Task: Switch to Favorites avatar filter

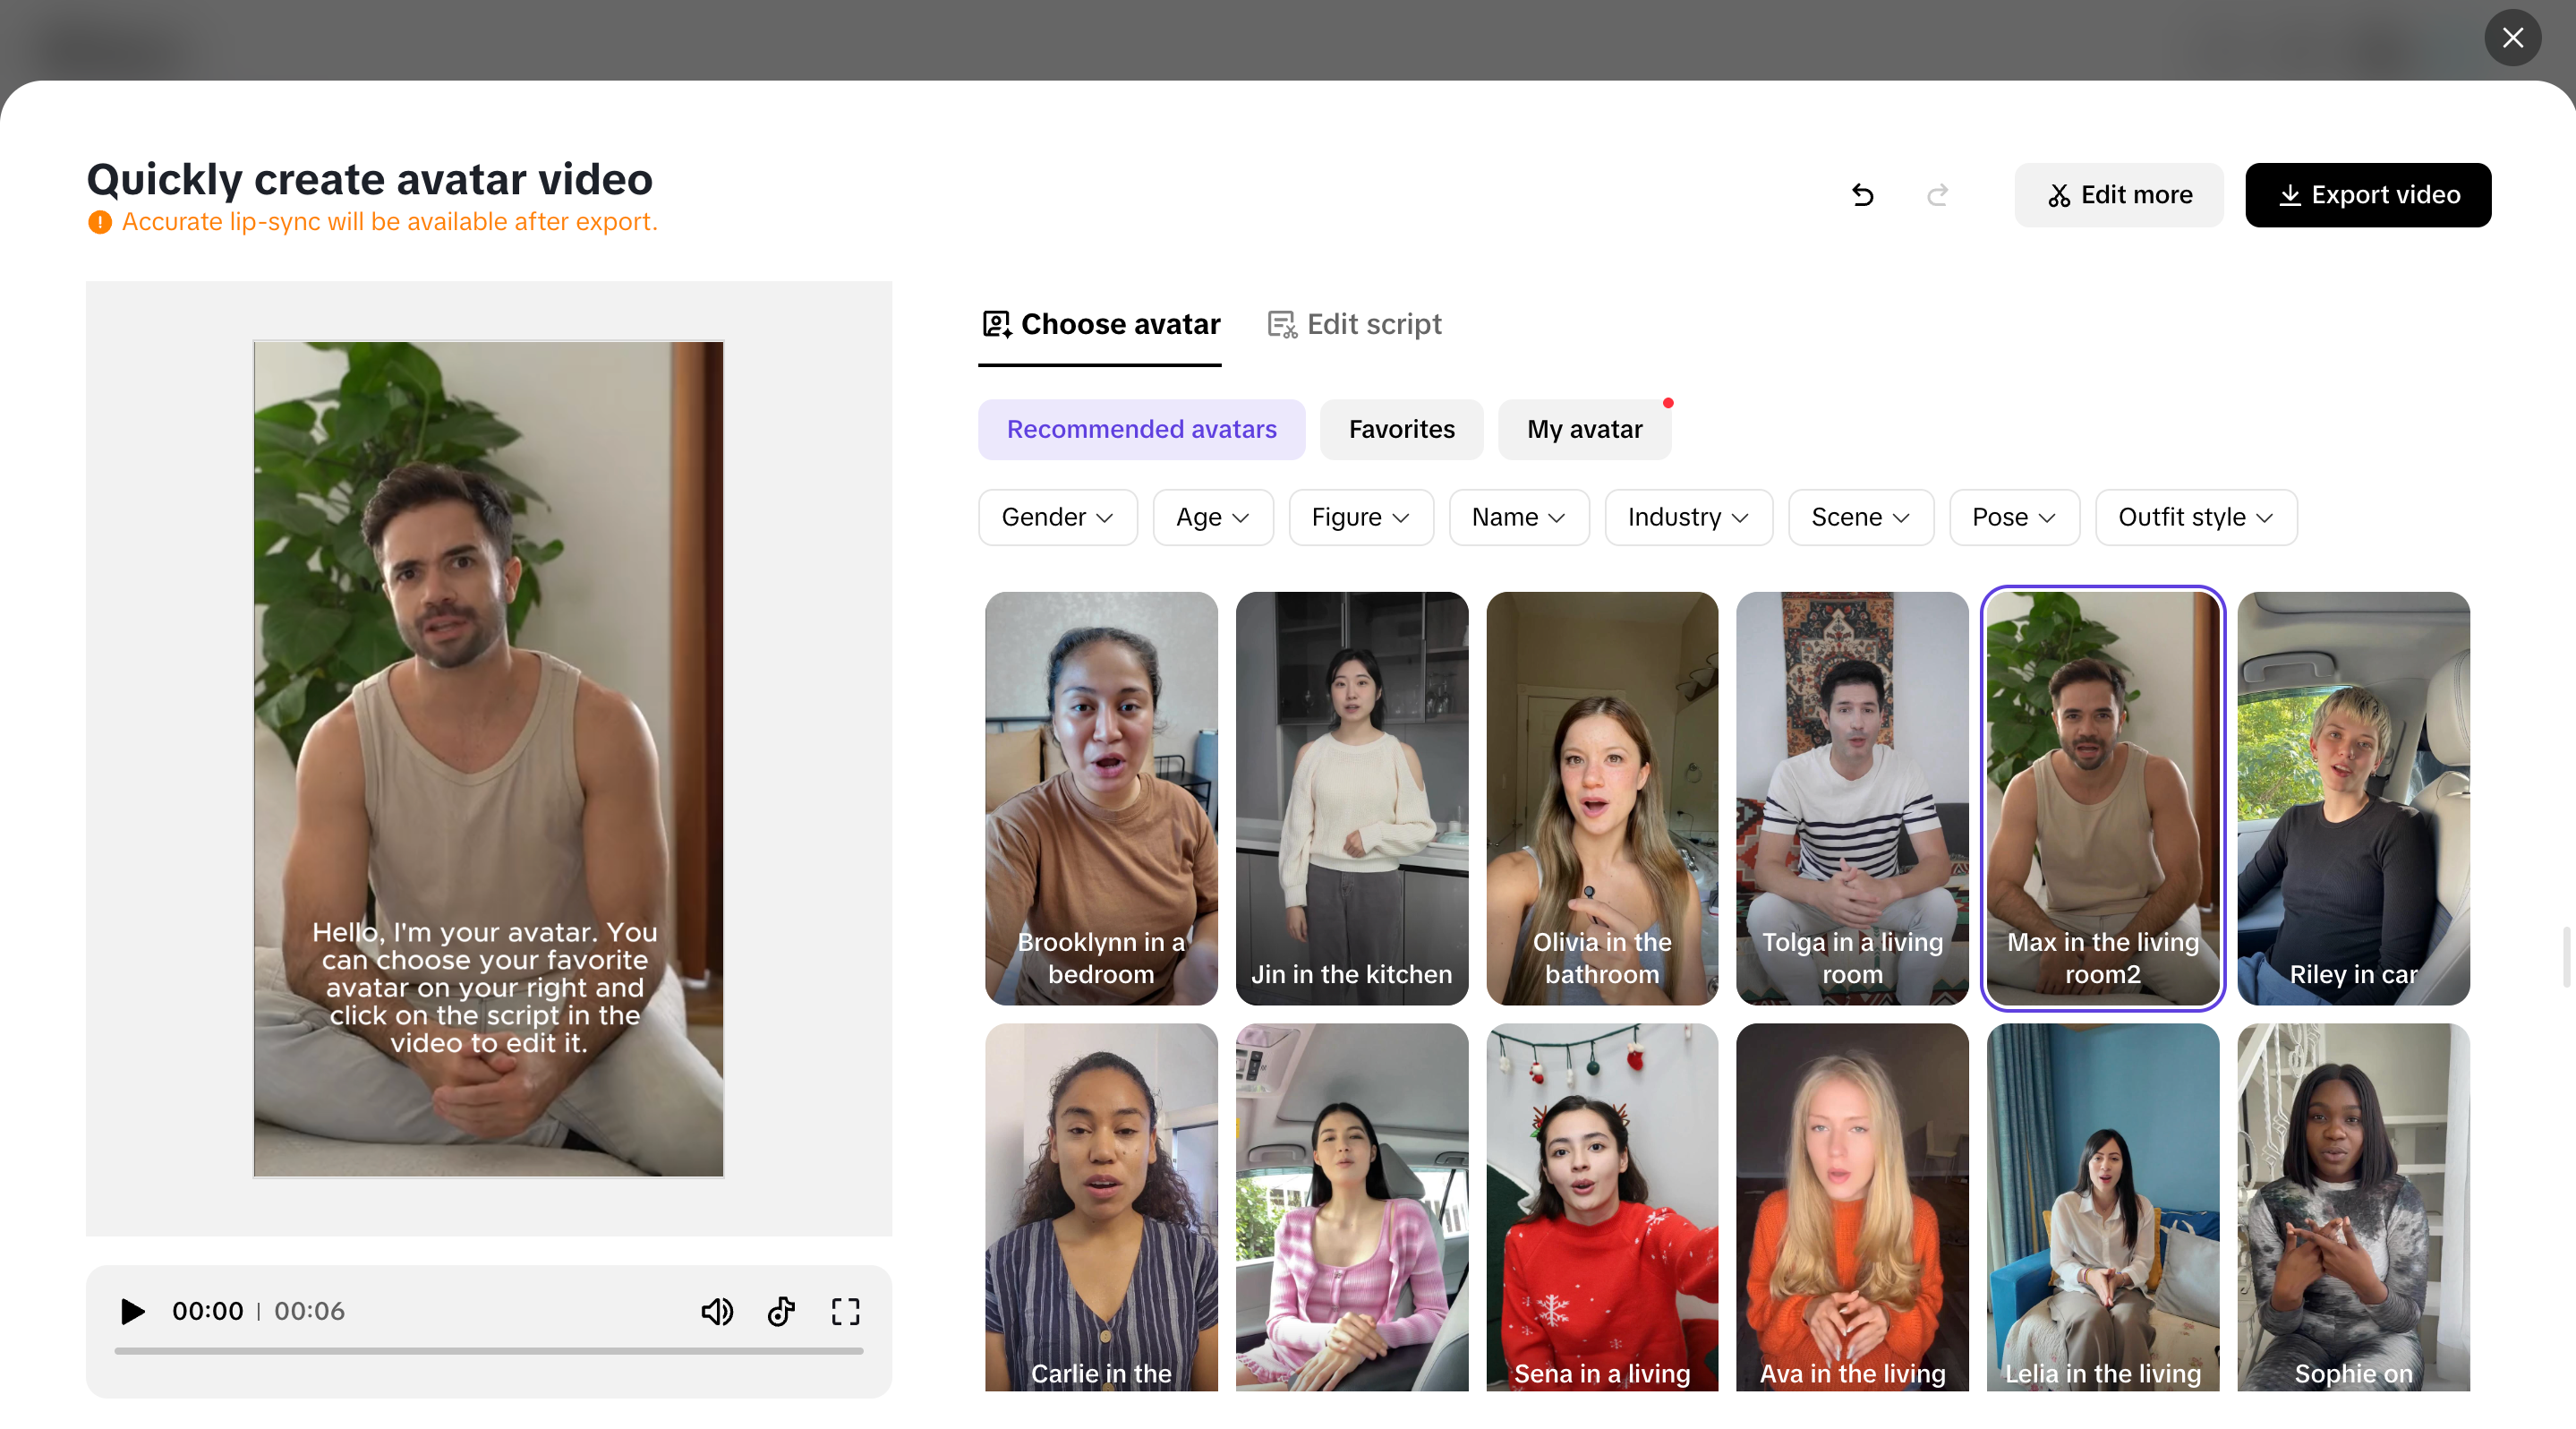Action: pyautogui.click(x=1401, y=429)
